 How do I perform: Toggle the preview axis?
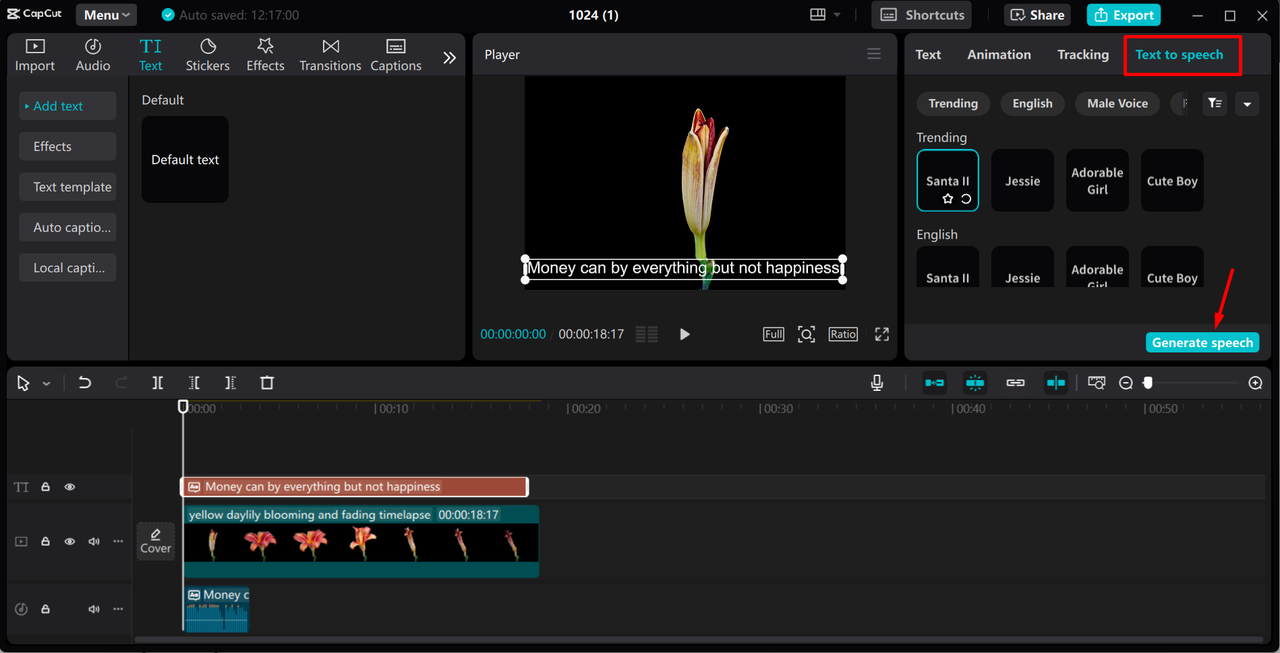(x=1056, y=383)
